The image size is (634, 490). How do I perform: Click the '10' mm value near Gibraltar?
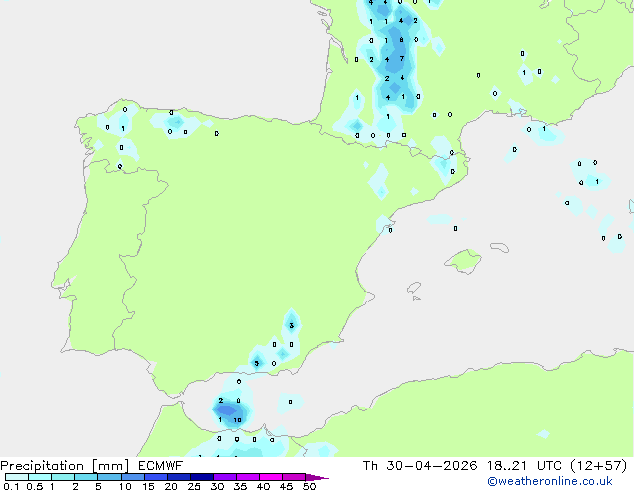[x=237, y=420]
